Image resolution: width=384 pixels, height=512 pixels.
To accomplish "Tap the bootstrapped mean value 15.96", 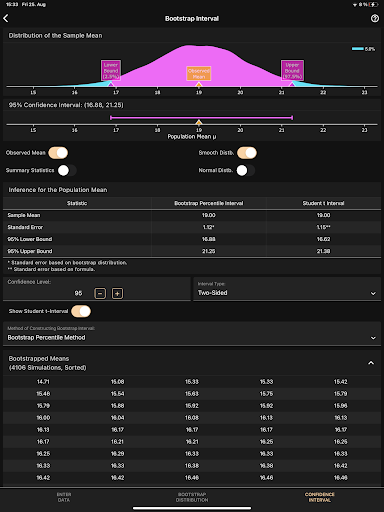I will [x=341, y=406].
